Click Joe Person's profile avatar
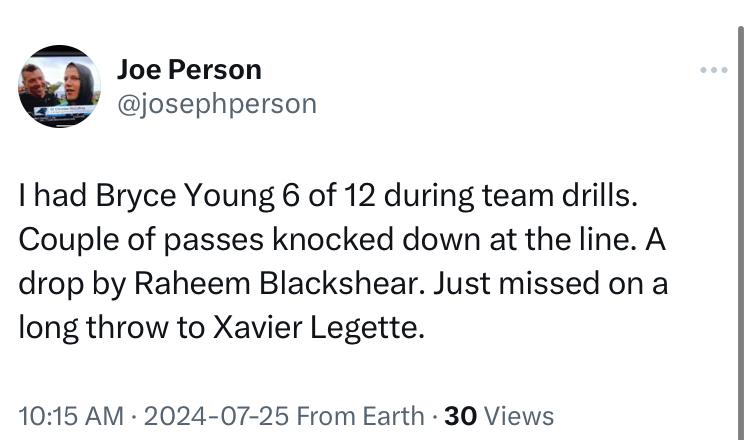750x440 pixels. coord(59,86)
